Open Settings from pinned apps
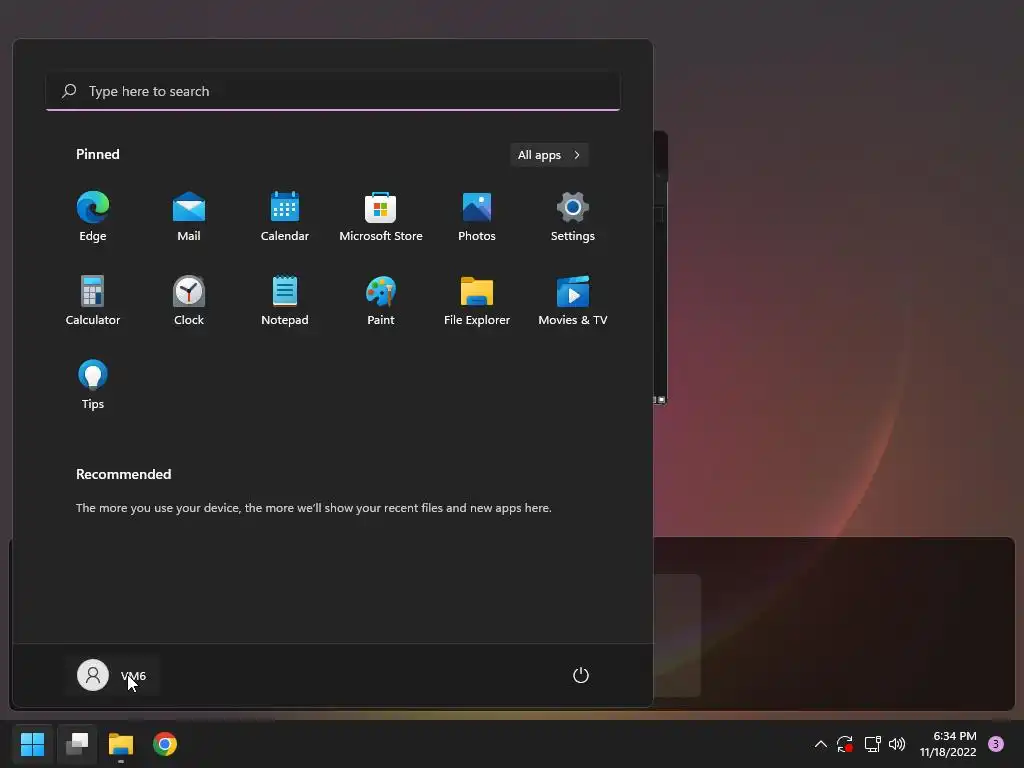This screenshot has height=768, width=1024. click(x=573, y=216)
